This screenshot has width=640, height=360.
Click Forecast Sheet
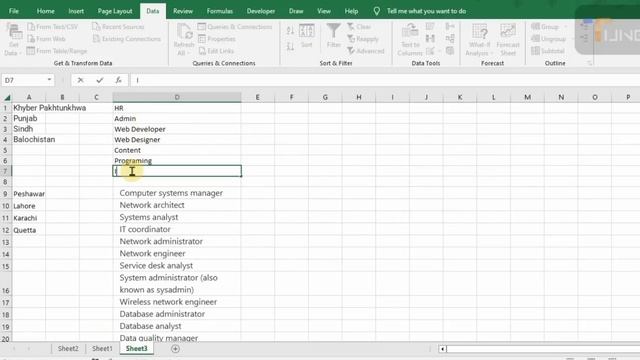(508, 40)
